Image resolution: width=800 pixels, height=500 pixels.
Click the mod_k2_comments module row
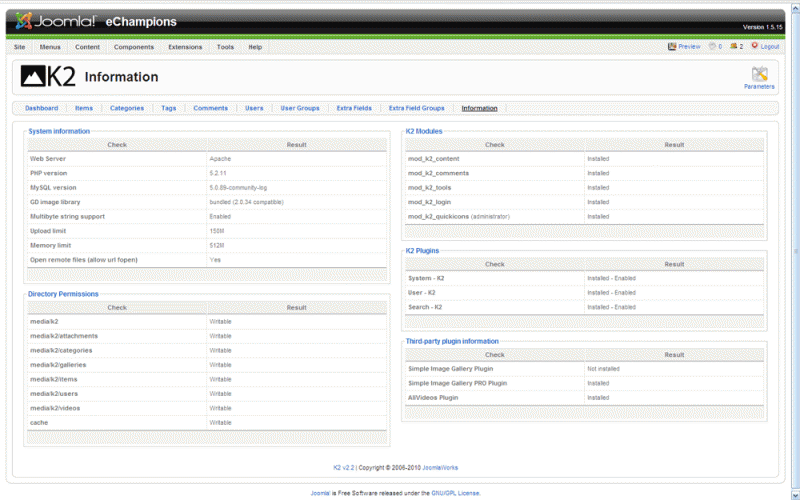(584, 173)
